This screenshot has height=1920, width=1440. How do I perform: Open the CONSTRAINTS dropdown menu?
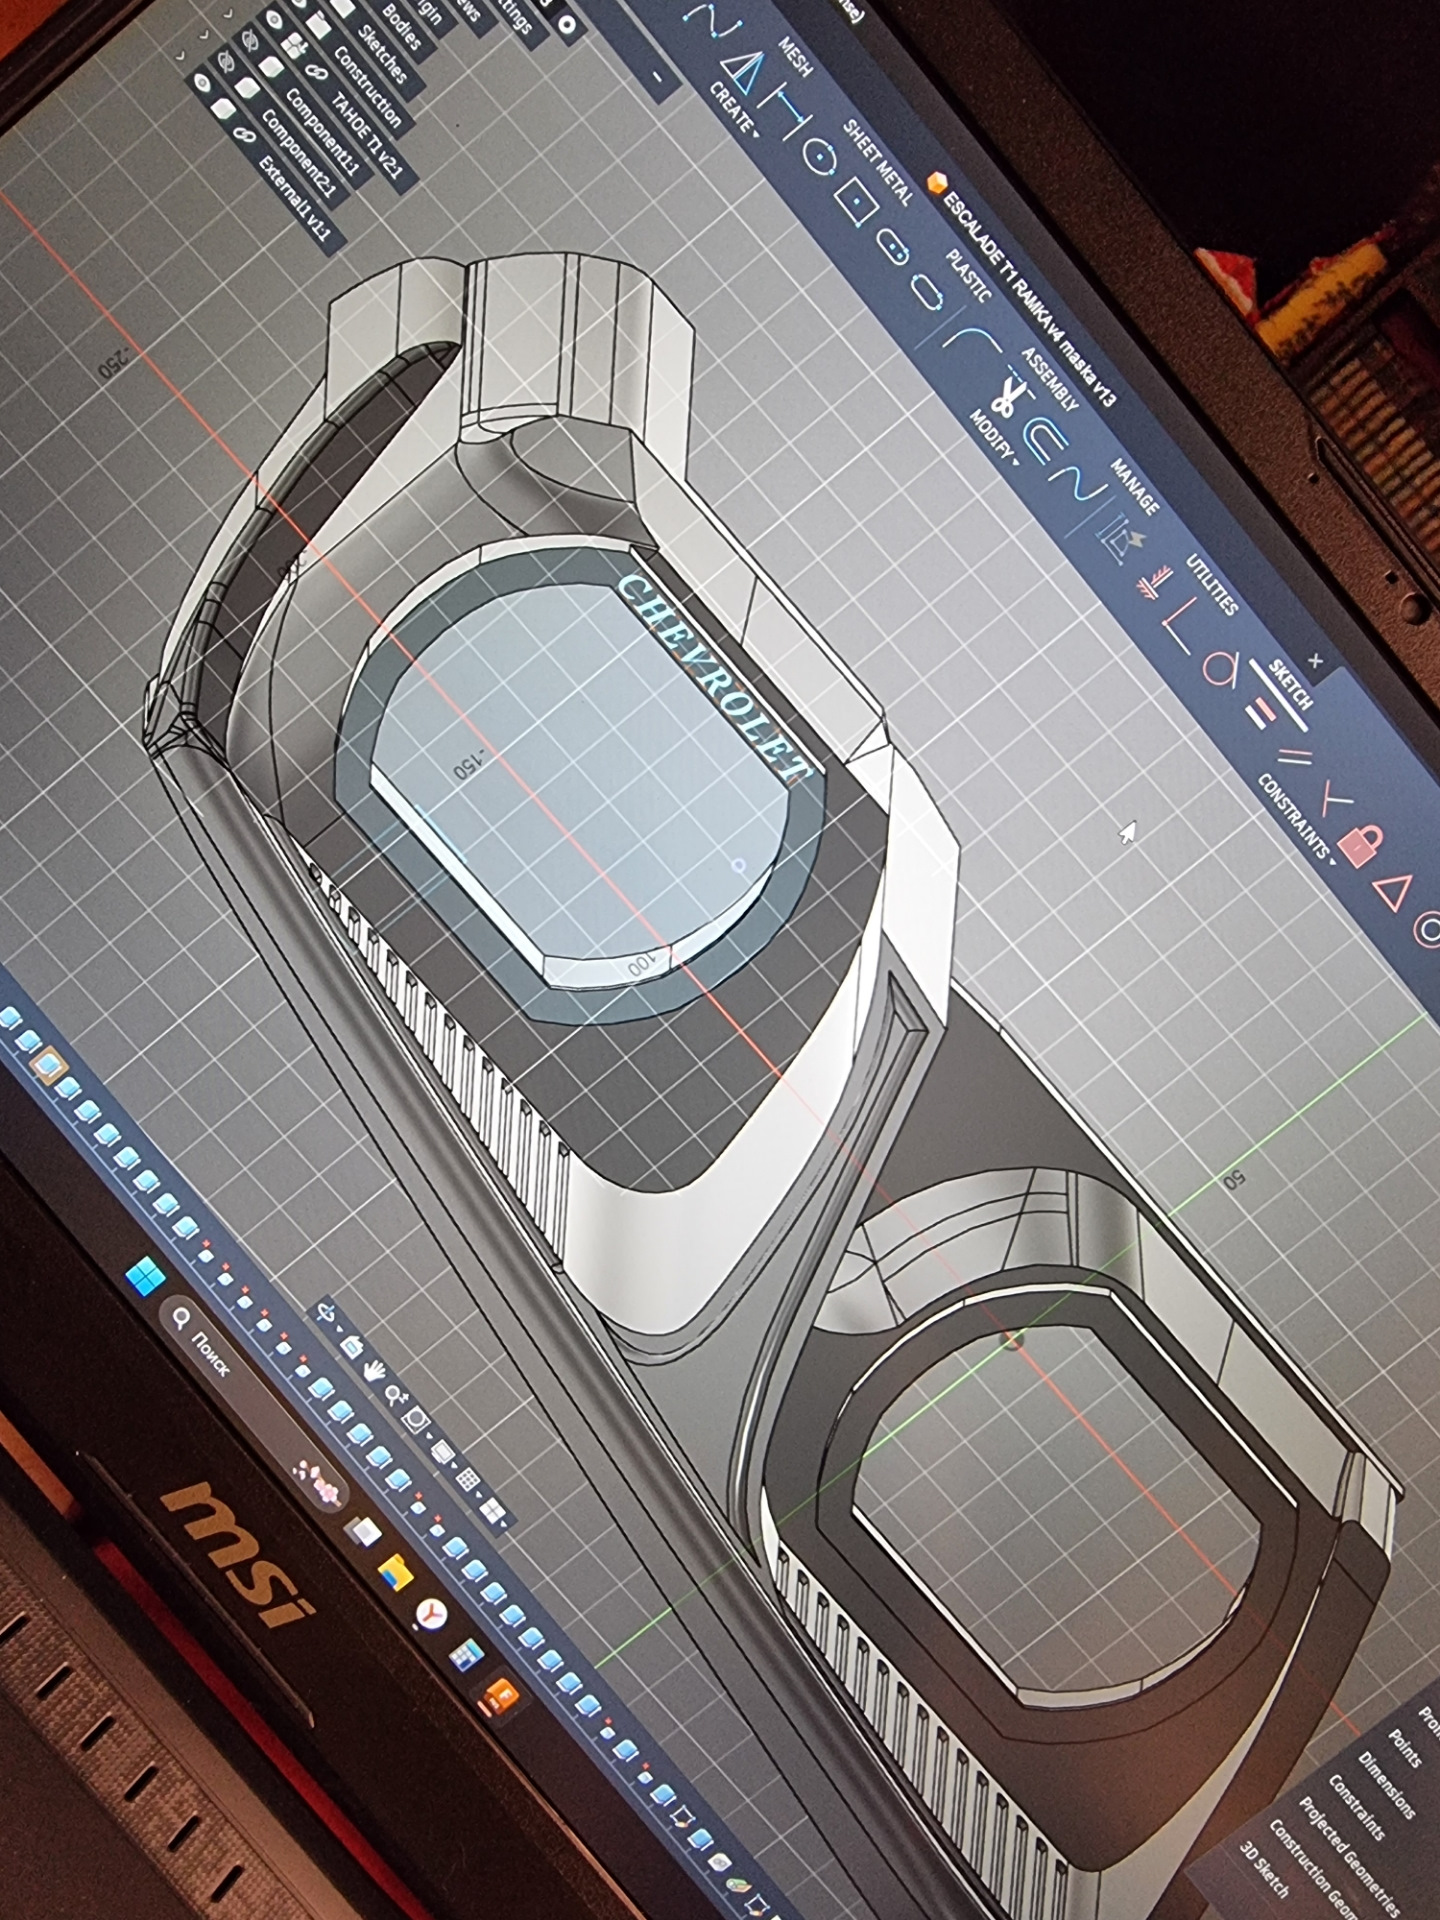pyautogui.click(x=1295, y=819)
